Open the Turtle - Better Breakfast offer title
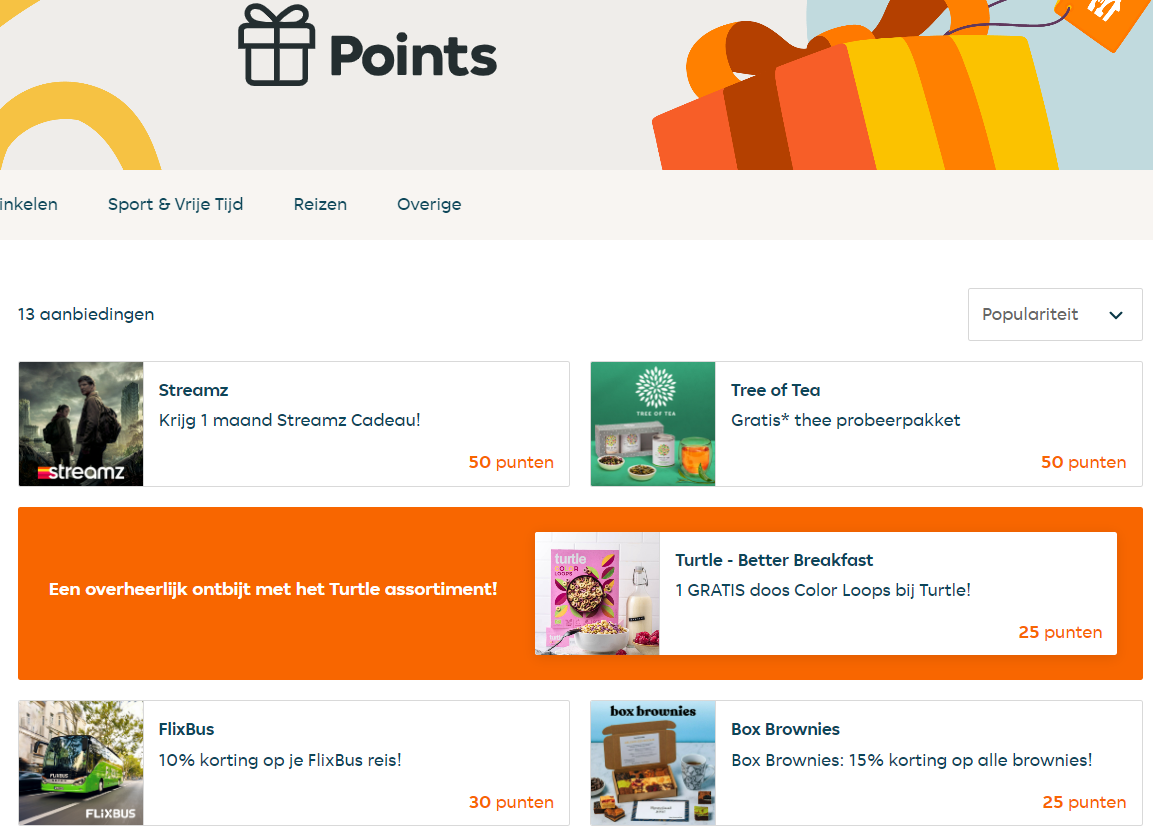 pyautogui.click(x=774, y=560)
